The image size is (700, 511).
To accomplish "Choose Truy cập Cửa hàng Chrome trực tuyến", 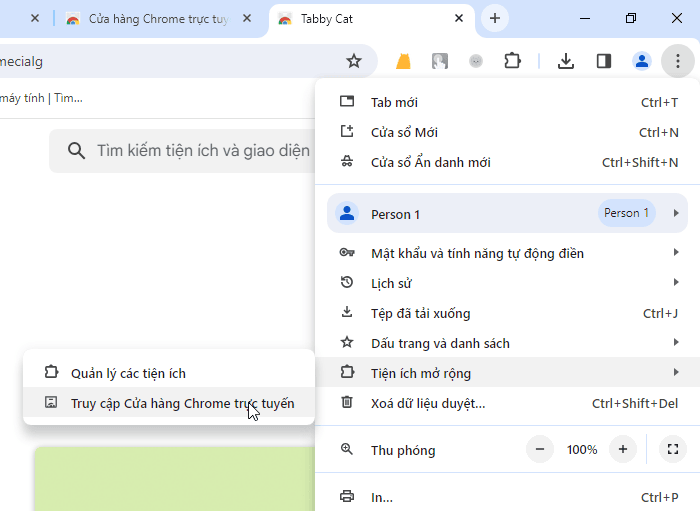I will click(169, 403).
